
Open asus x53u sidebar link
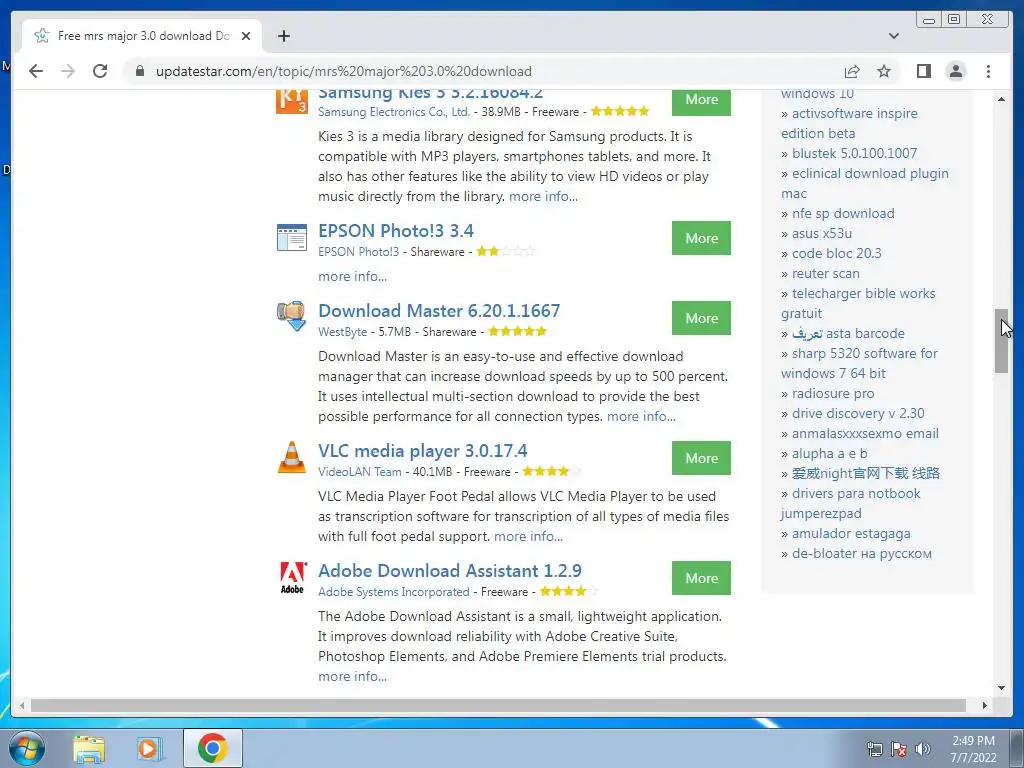pos(822,233)
